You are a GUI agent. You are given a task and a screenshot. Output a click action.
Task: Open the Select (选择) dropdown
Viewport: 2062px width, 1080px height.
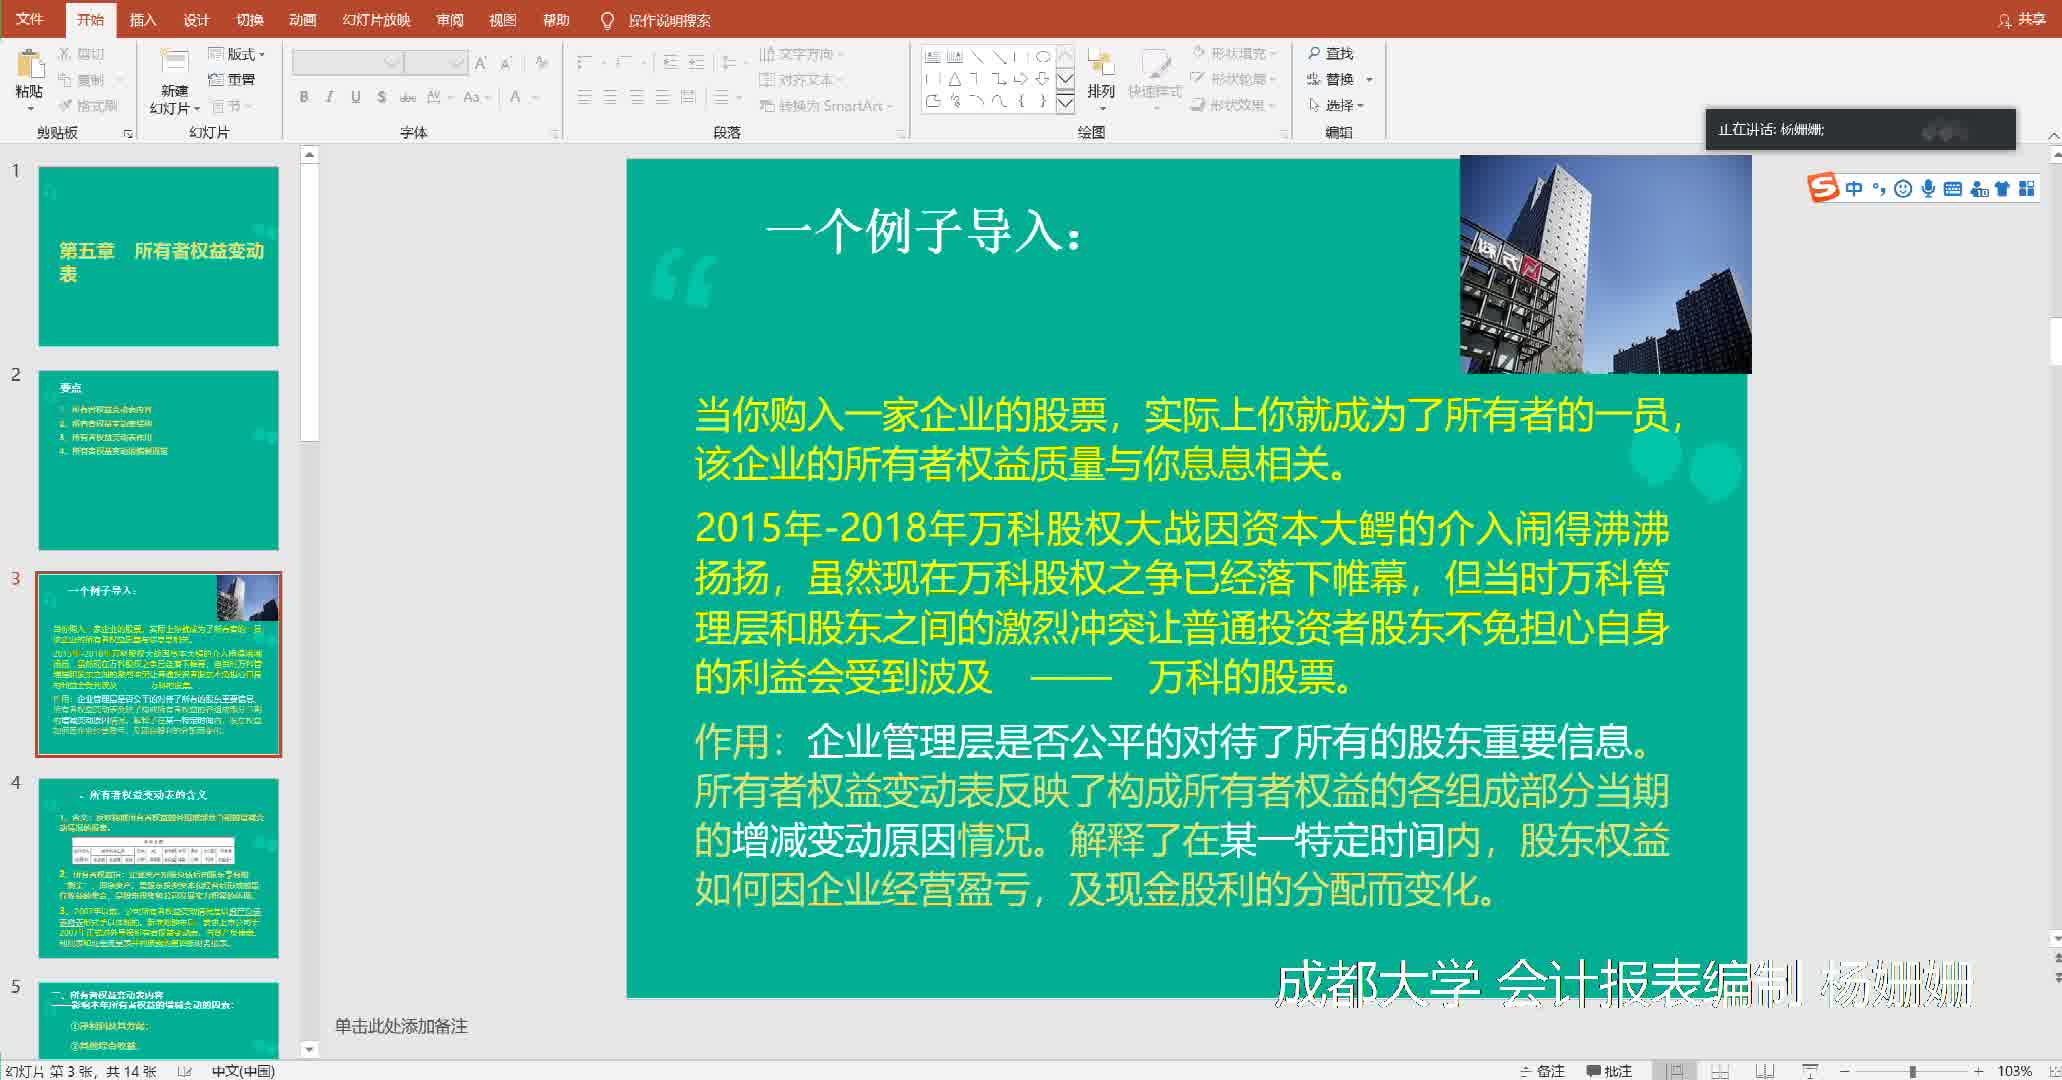click(x=1336, y=105)
